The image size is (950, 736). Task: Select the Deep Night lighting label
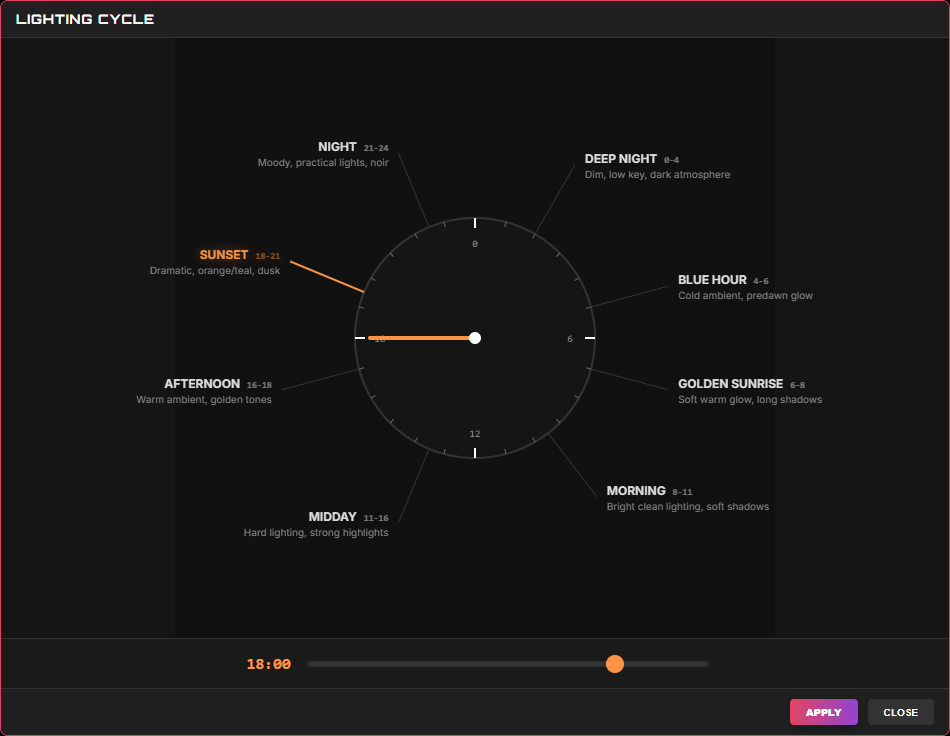point(620,159)
